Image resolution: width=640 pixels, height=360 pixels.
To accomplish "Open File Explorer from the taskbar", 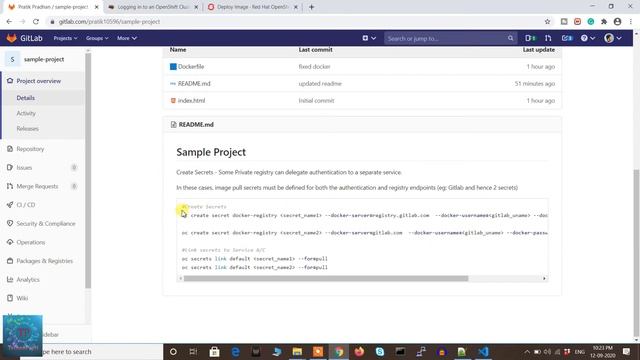I will pyautogui.click(x=297, y=351).
